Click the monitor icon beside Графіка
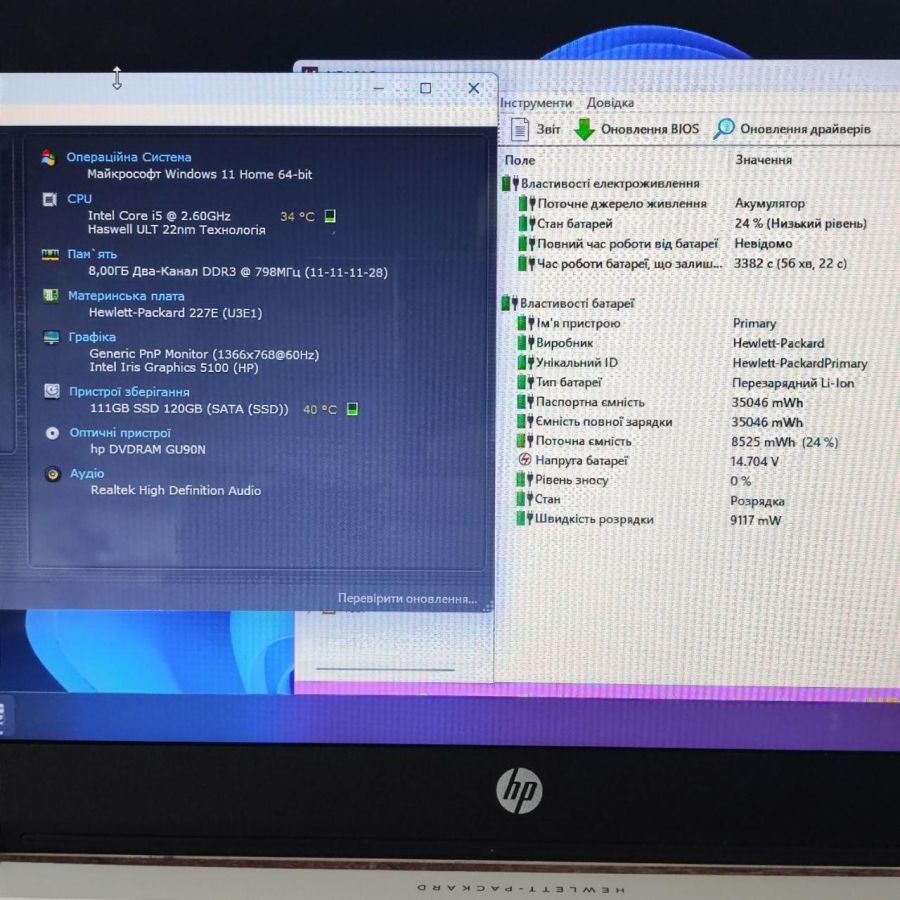The height and width of the screenshot is (900, 900). pyautogui.click(x=51, y=337)
